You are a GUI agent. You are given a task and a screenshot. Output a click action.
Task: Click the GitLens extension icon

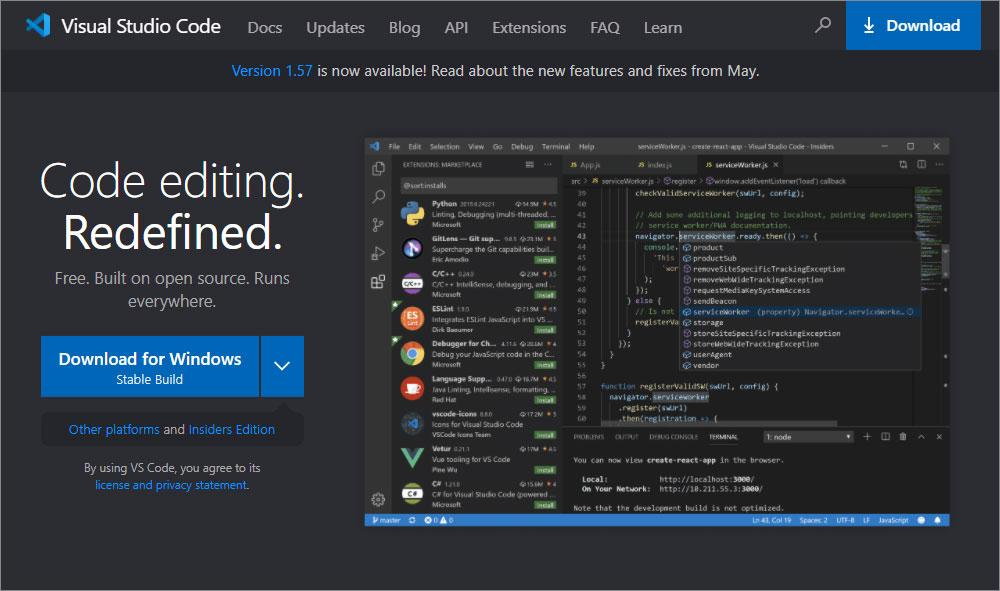(413, 248)
